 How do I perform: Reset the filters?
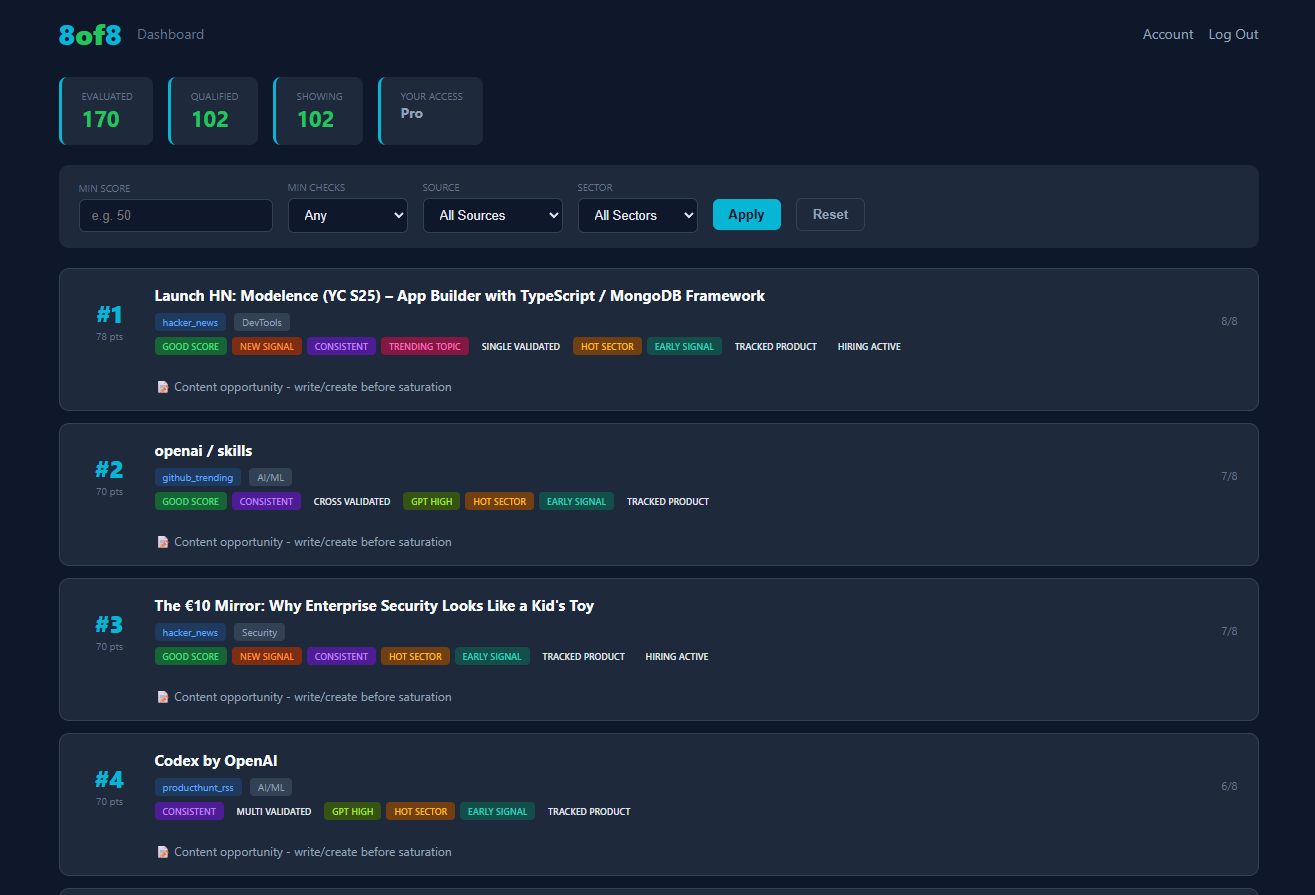tap(829, 214)
